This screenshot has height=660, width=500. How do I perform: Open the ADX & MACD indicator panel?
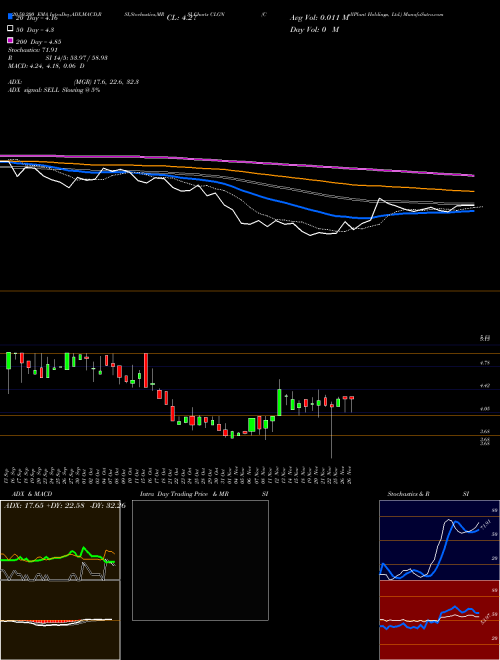pos(60,580)
